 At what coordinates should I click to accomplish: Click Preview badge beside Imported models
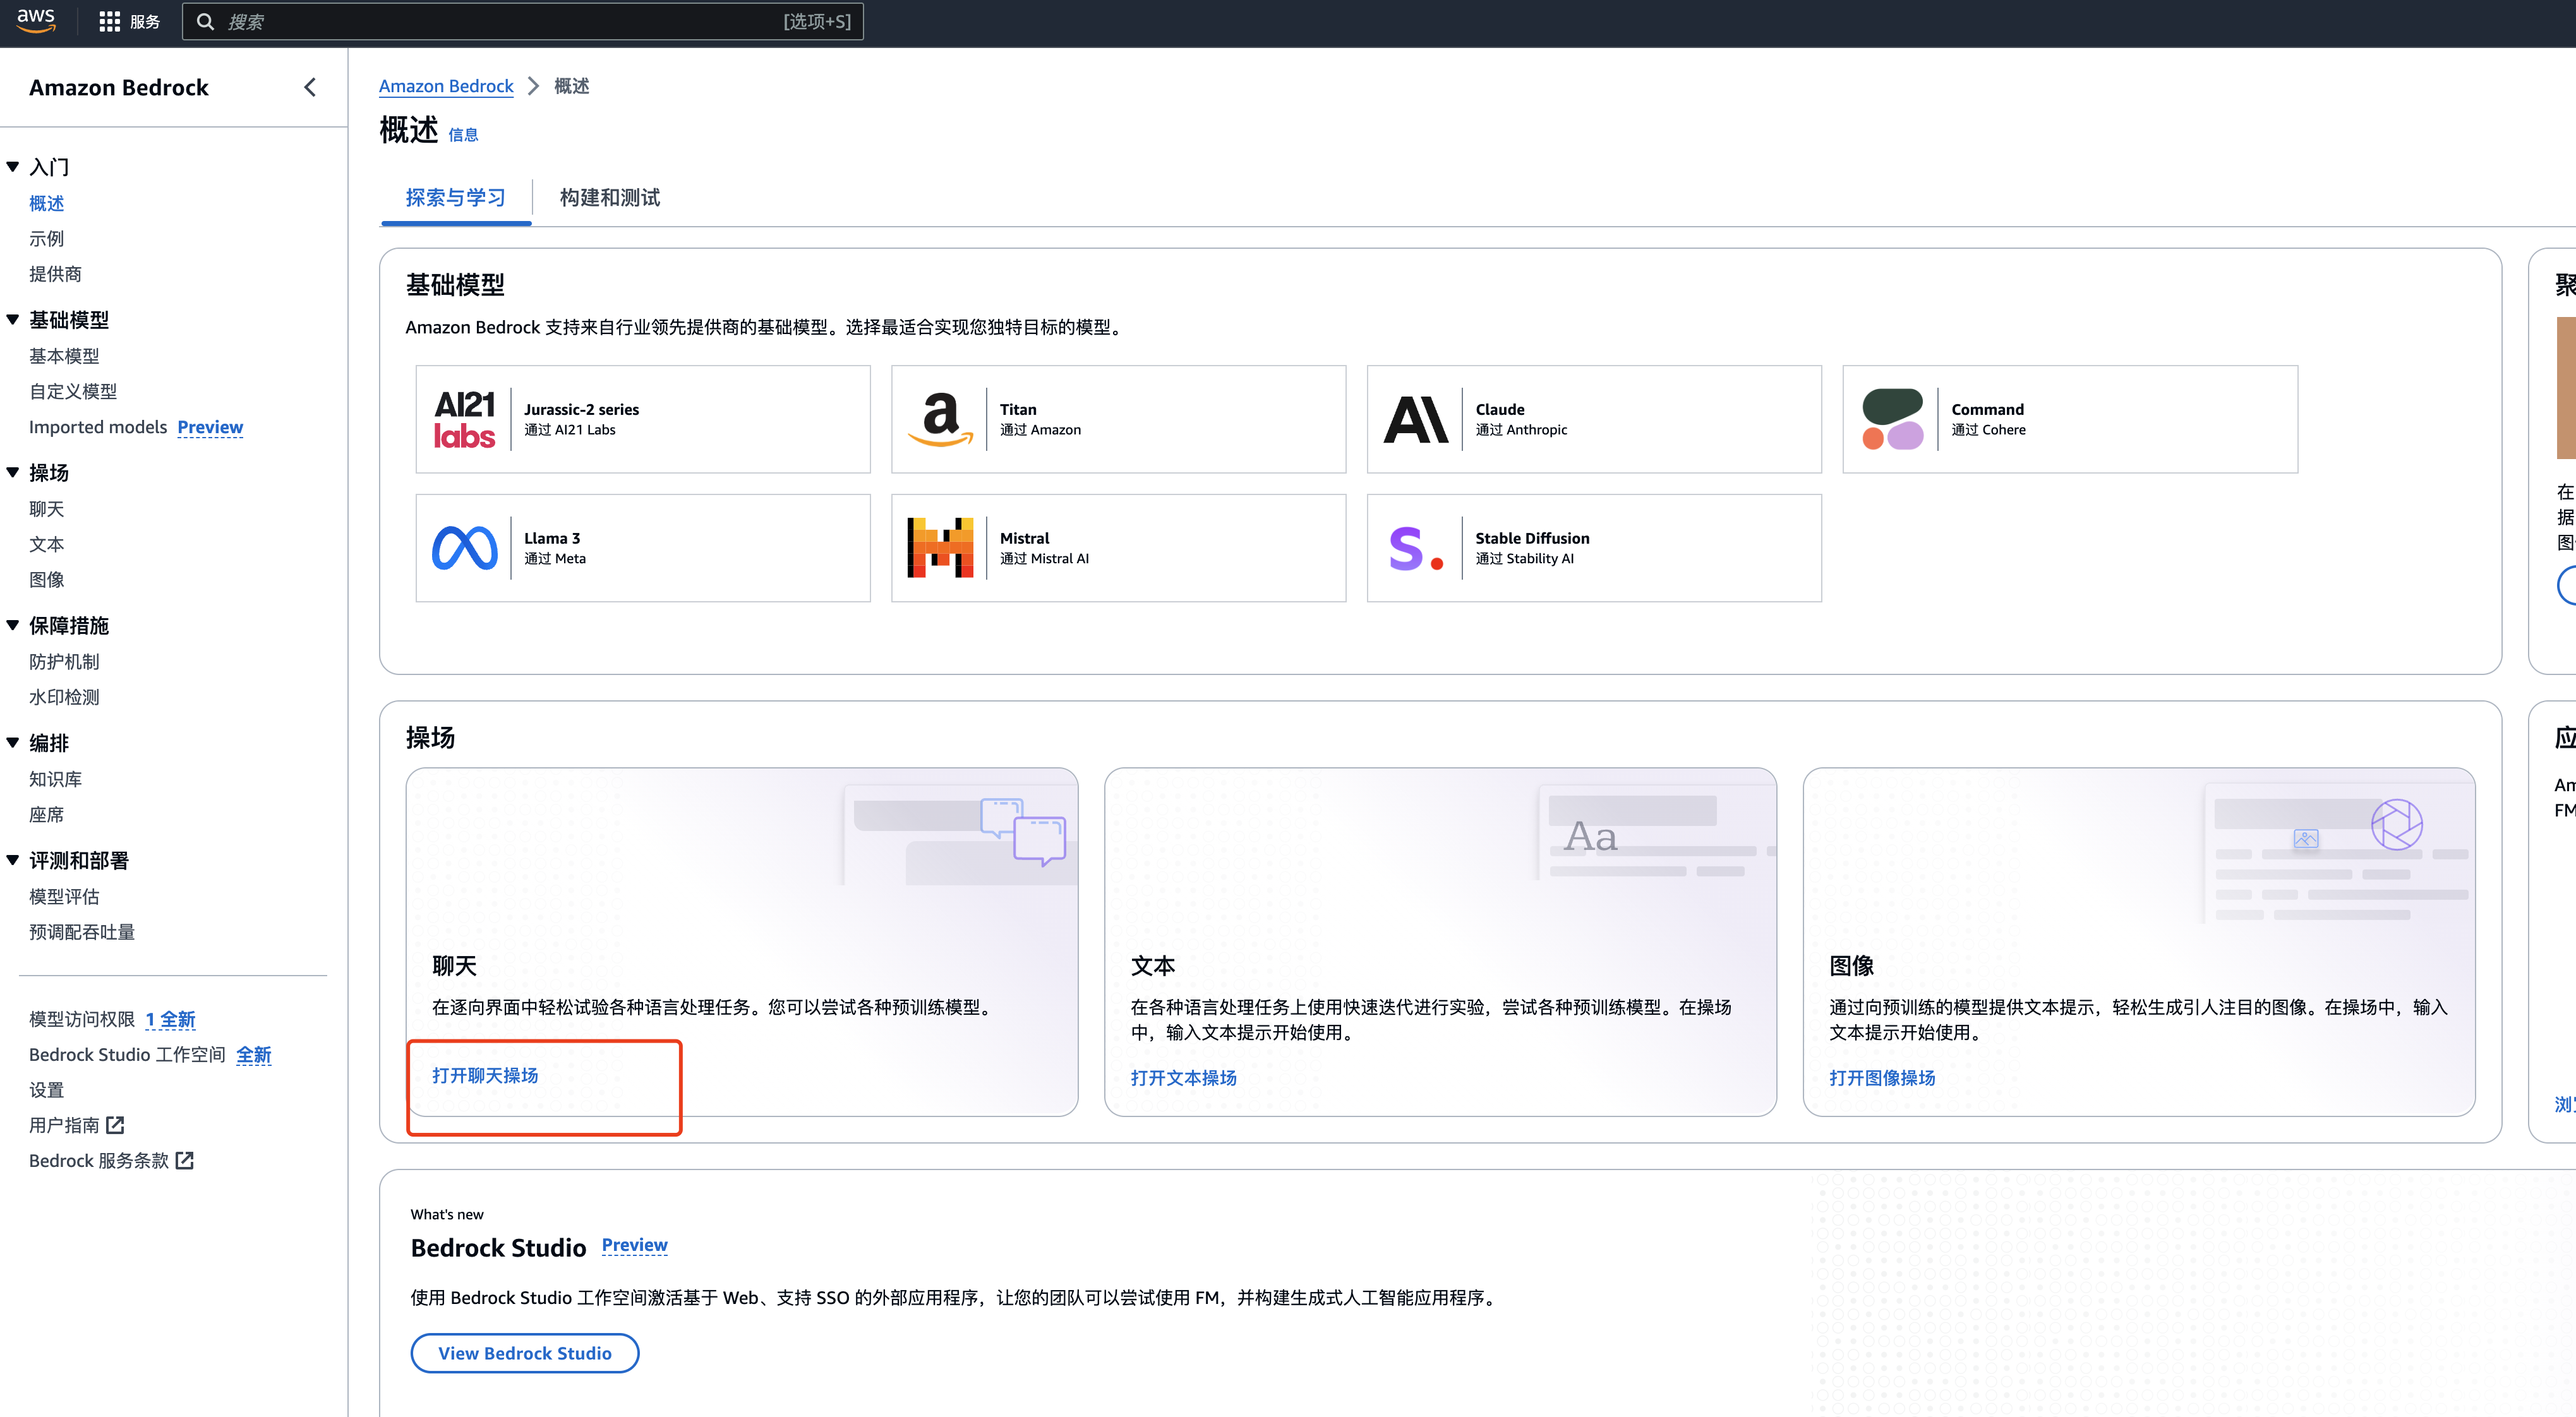(210, 427)
